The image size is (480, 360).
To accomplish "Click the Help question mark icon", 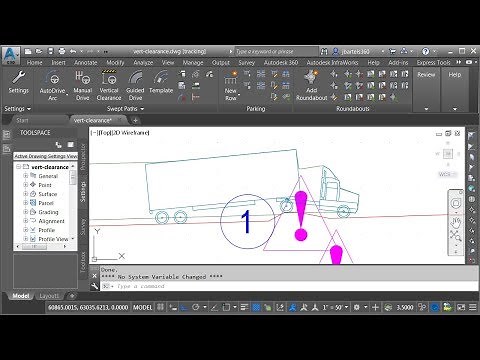I will [x=425, y=51].
